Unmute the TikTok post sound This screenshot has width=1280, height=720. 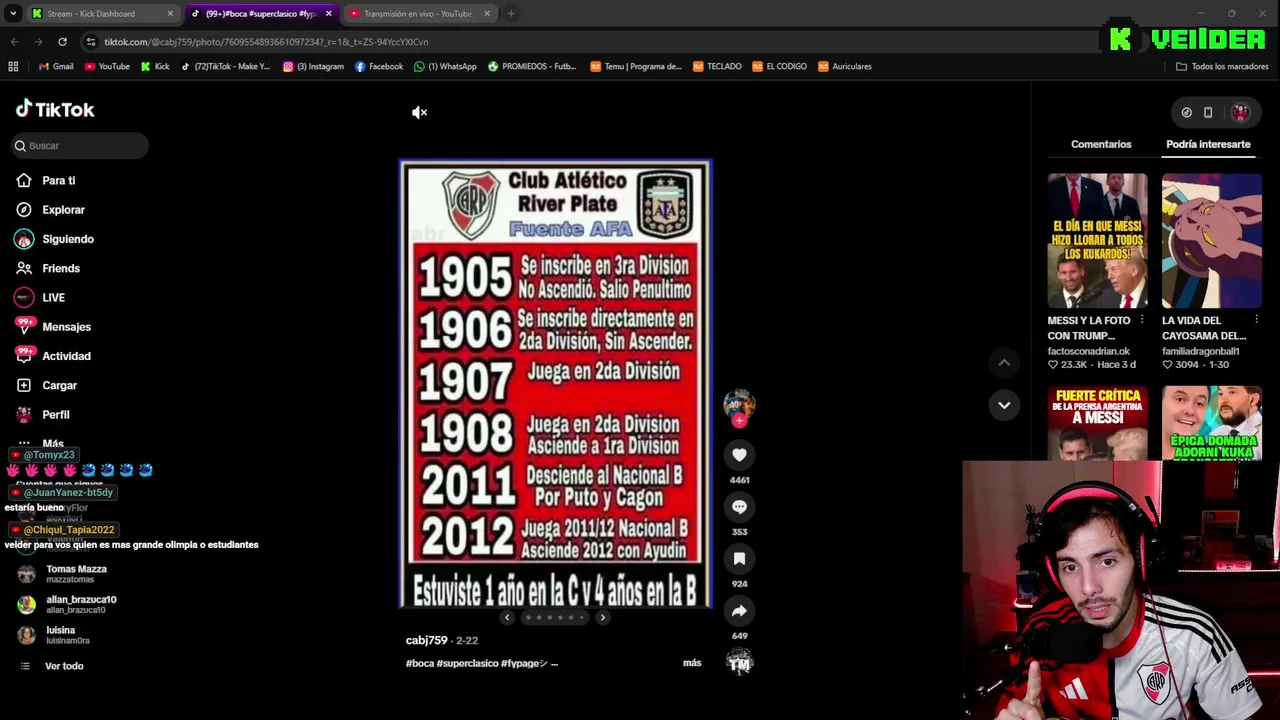(420, 112)
